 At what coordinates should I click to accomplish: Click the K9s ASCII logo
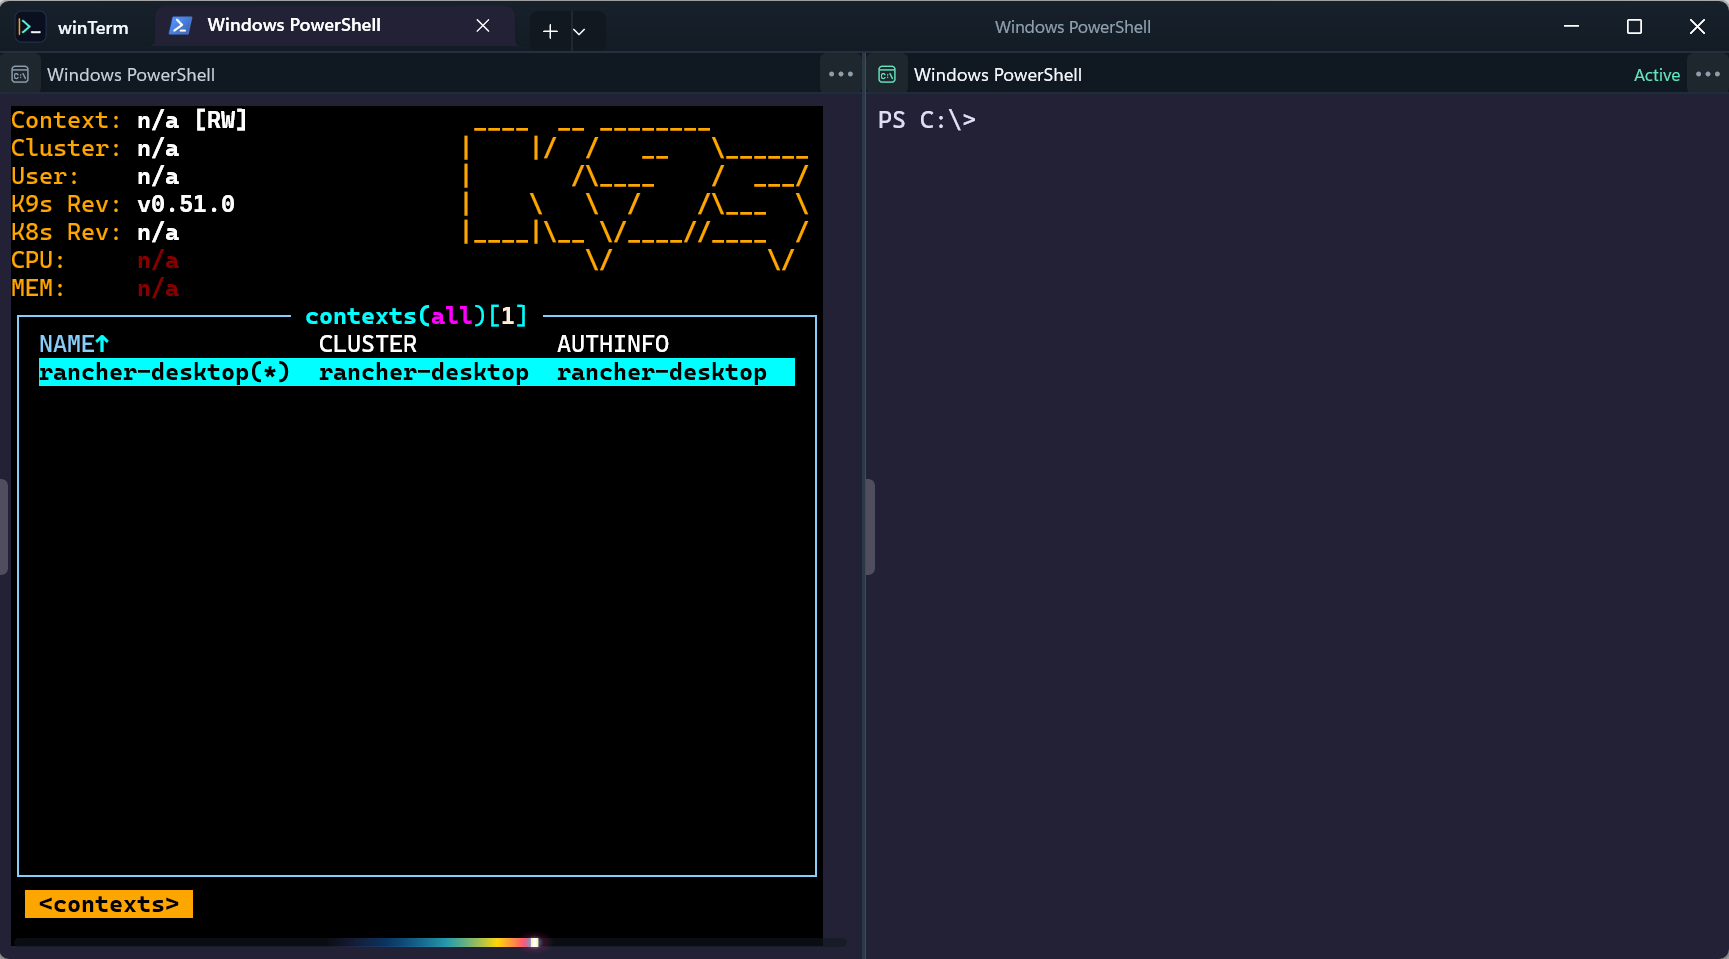pos(635,197)
